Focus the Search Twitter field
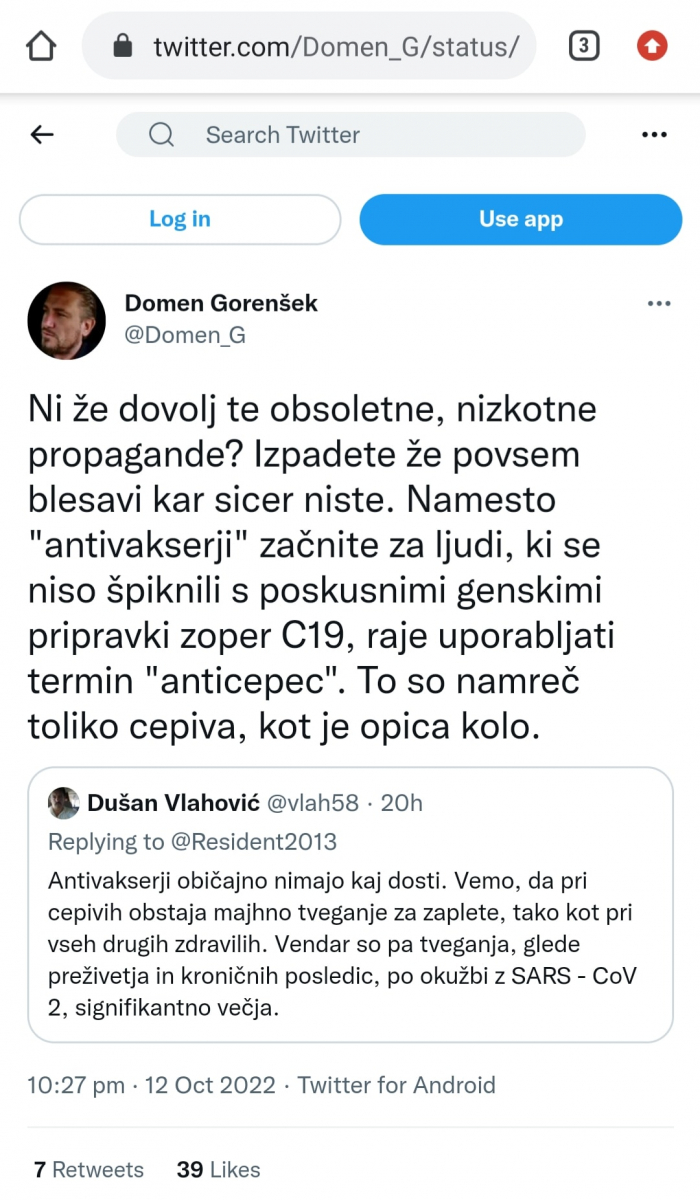This screenshot has height=1200, width=700. (x=350, y=135)
